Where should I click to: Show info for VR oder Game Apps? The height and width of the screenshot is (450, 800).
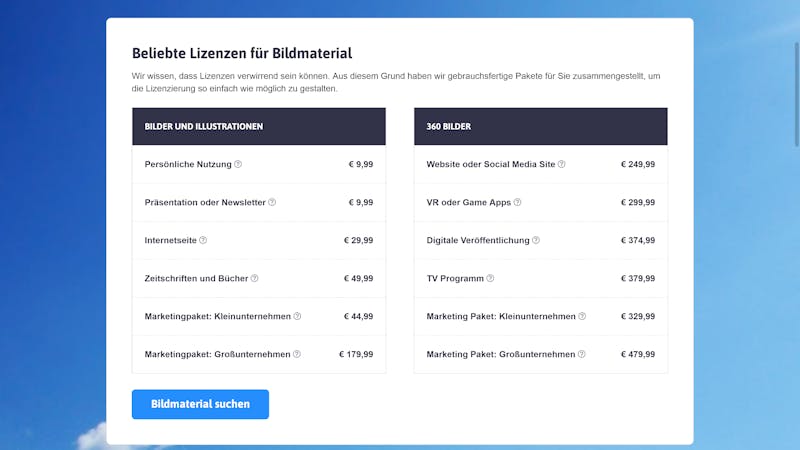click(517, 202)
